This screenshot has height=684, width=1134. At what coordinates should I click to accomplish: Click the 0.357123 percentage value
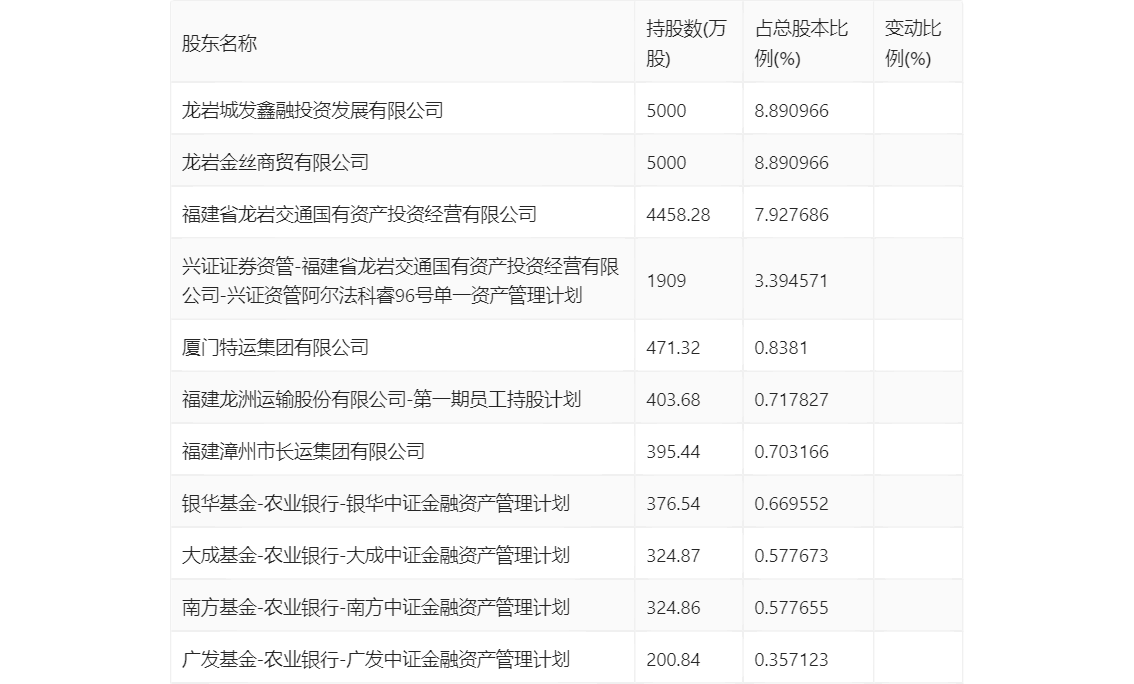[x=791, y=660]
